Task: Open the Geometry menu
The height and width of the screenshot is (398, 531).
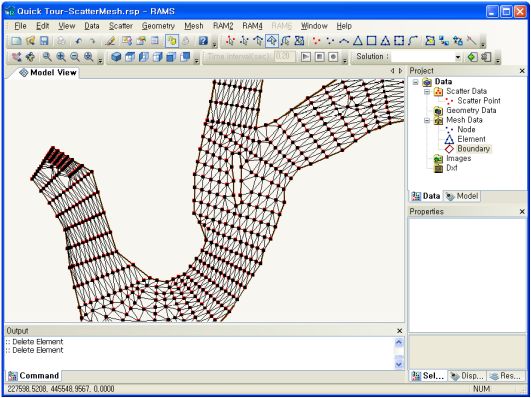Action: [158, 26]
